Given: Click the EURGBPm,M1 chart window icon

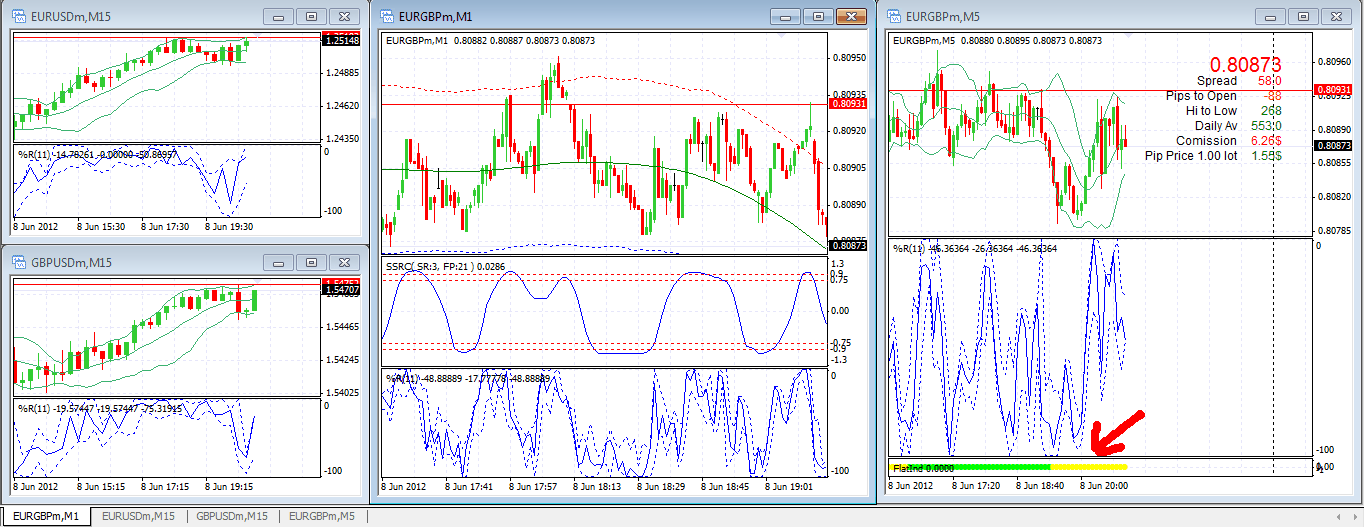Looking at the screenshot, I should pyautogui.click(x=390, y=16).
